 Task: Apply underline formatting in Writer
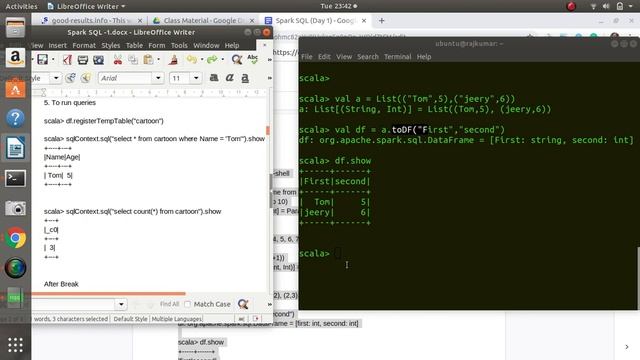point(245,78)
